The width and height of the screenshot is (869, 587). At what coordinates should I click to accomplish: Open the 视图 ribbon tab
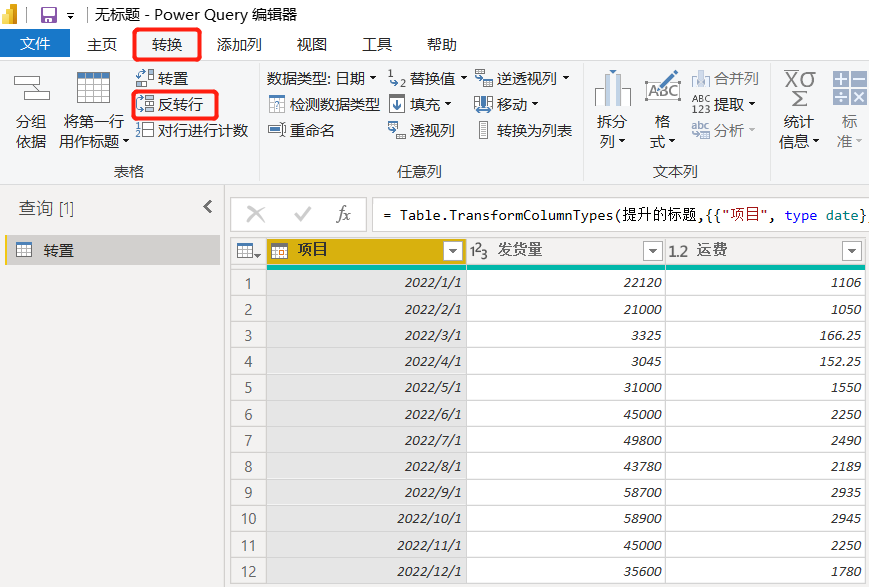tap(310, 43)
